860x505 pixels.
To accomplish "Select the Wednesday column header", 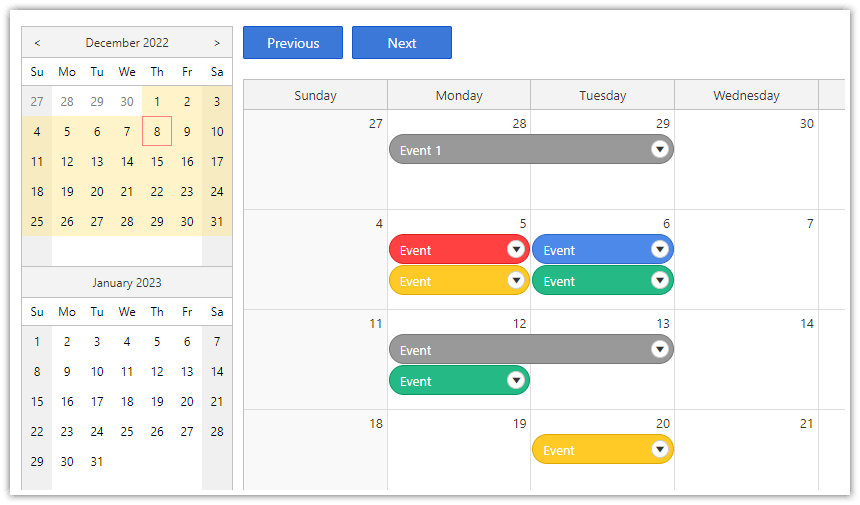I will 746,96.
